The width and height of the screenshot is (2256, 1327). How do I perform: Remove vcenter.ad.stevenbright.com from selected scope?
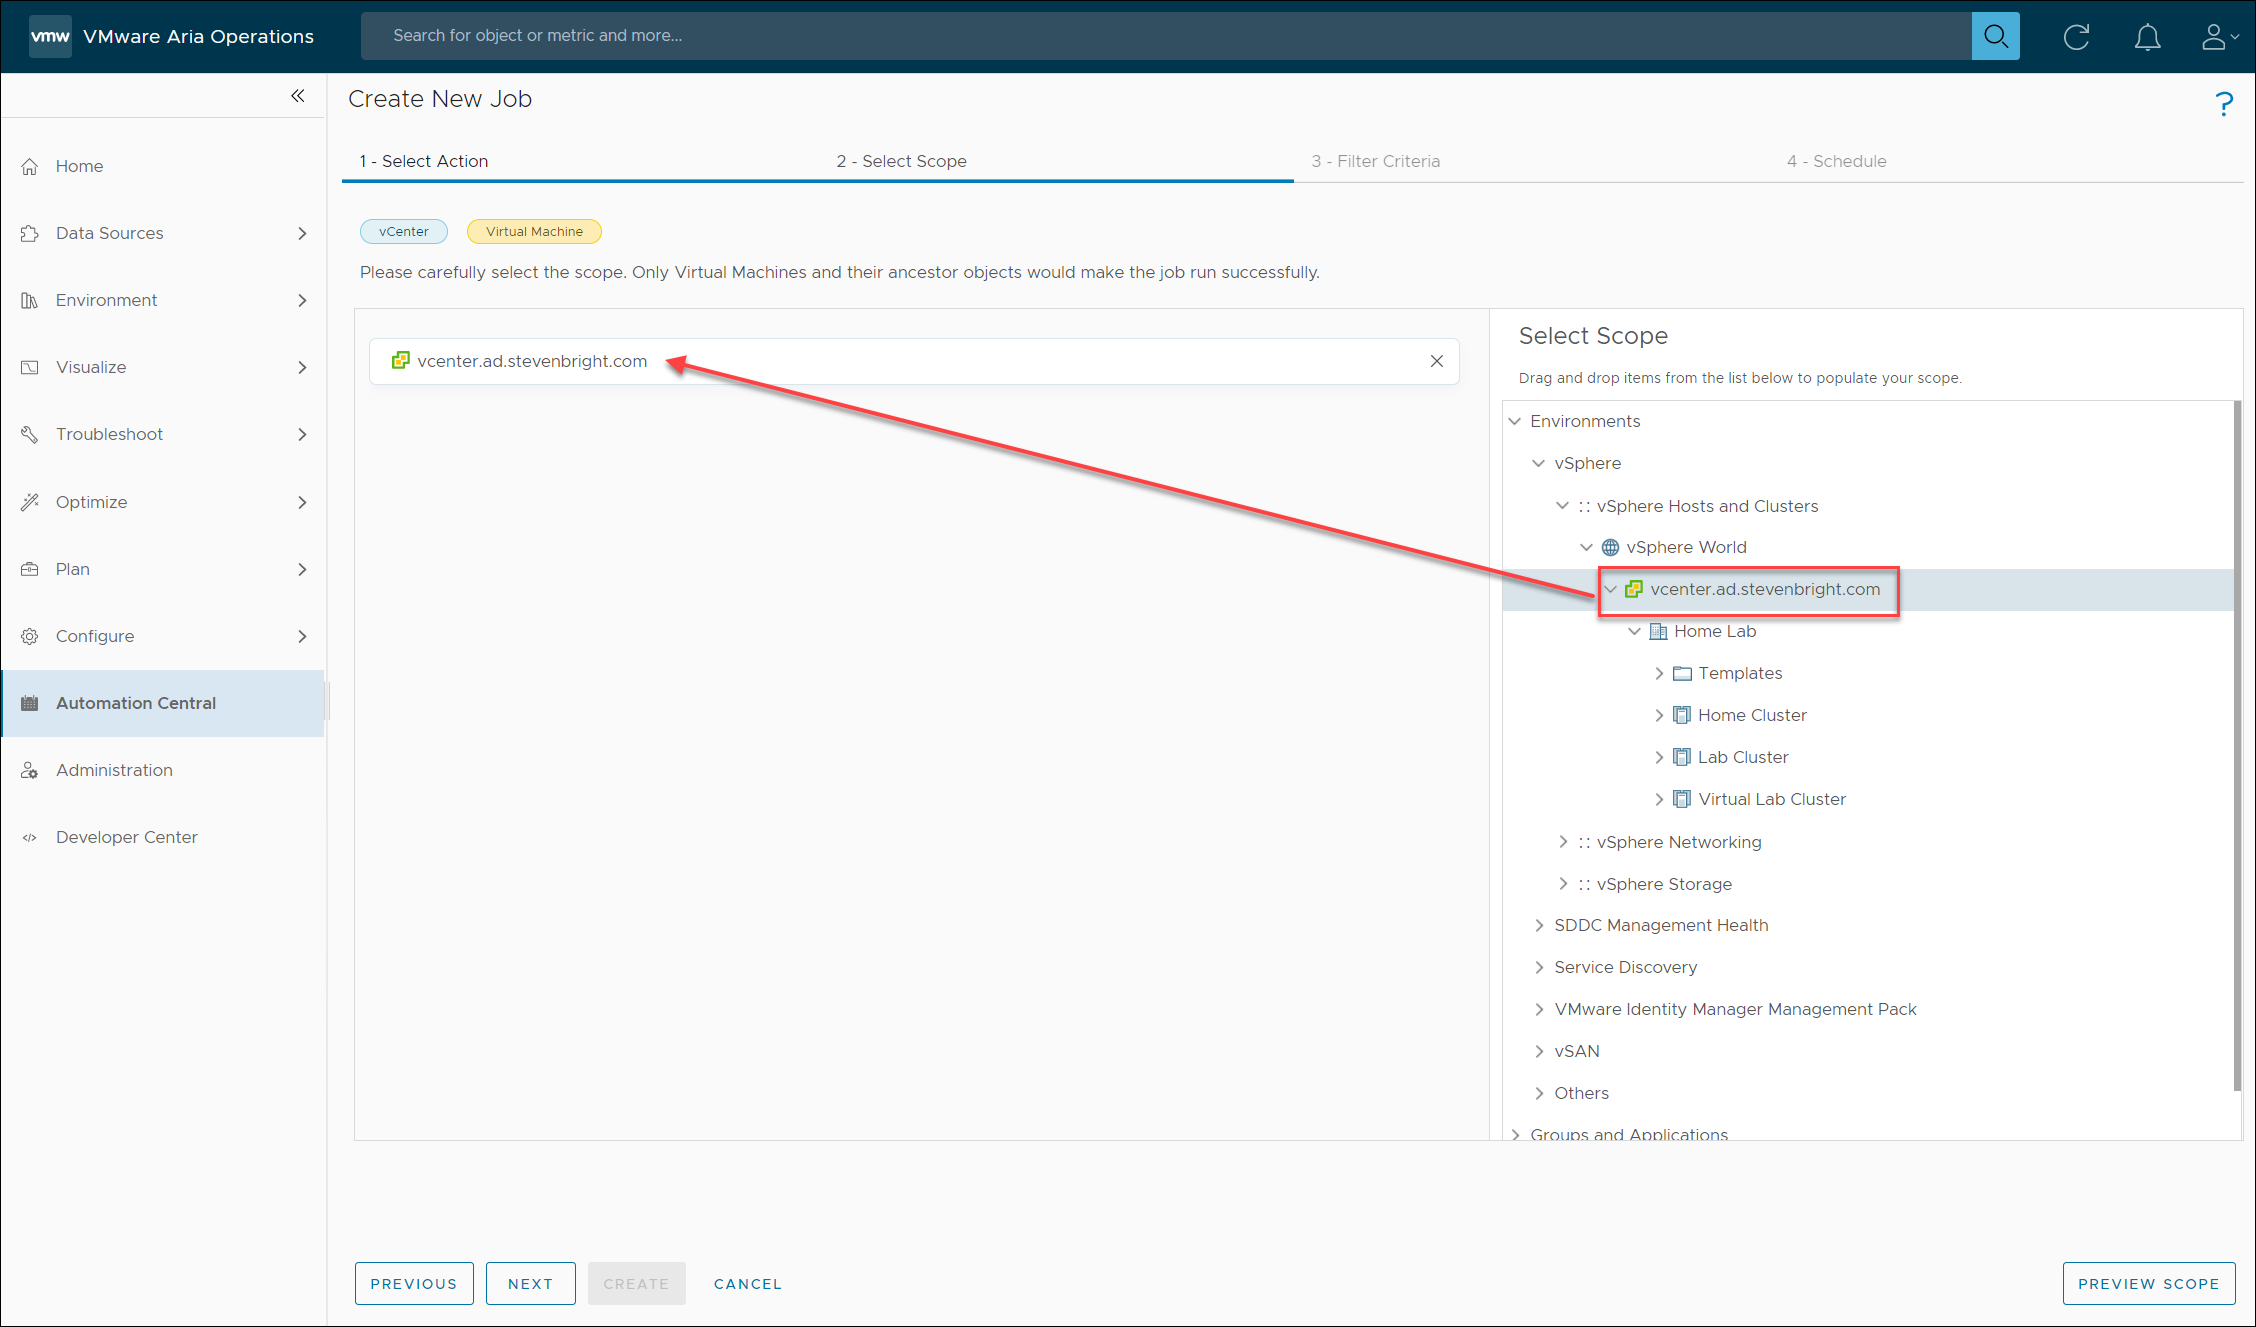coord(1436,361)
